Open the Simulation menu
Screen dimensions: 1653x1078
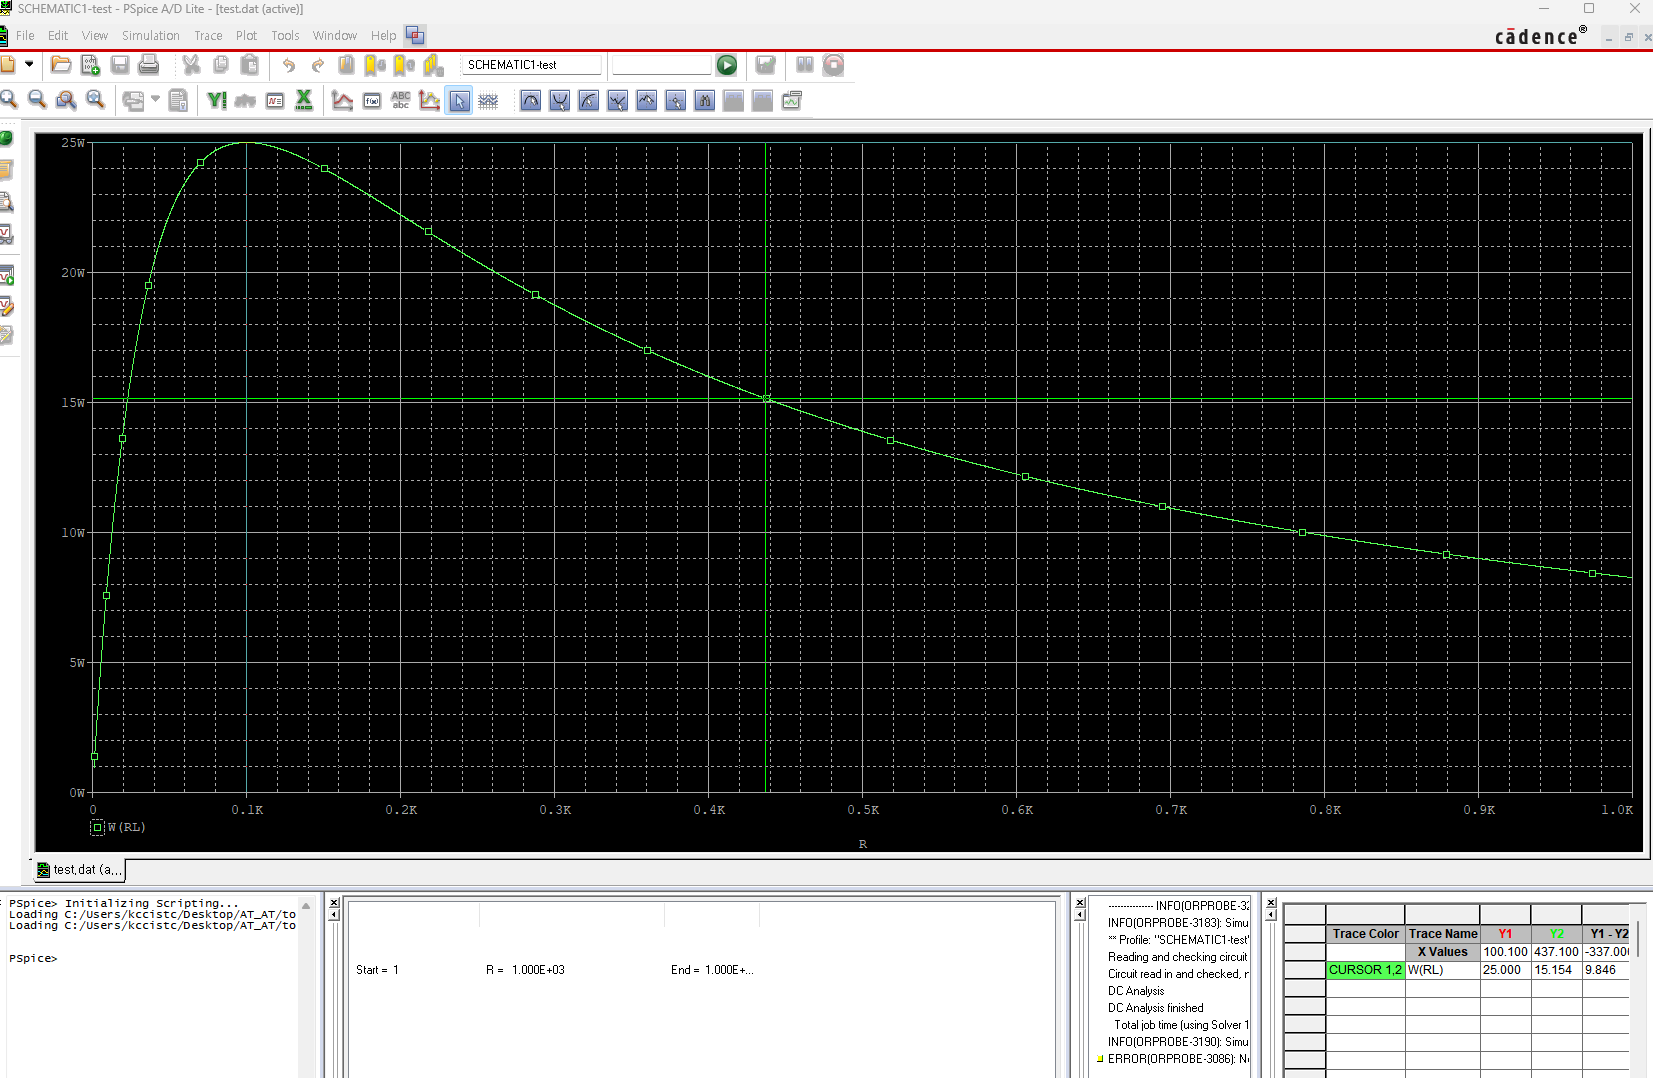coord(151,36)
